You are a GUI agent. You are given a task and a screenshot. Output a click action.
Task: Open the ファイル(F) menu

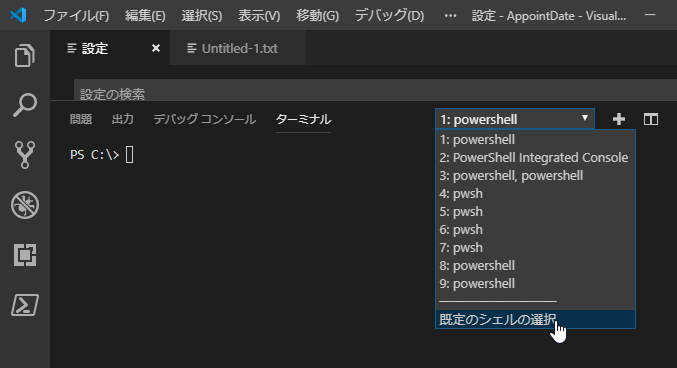coord(76,16)
